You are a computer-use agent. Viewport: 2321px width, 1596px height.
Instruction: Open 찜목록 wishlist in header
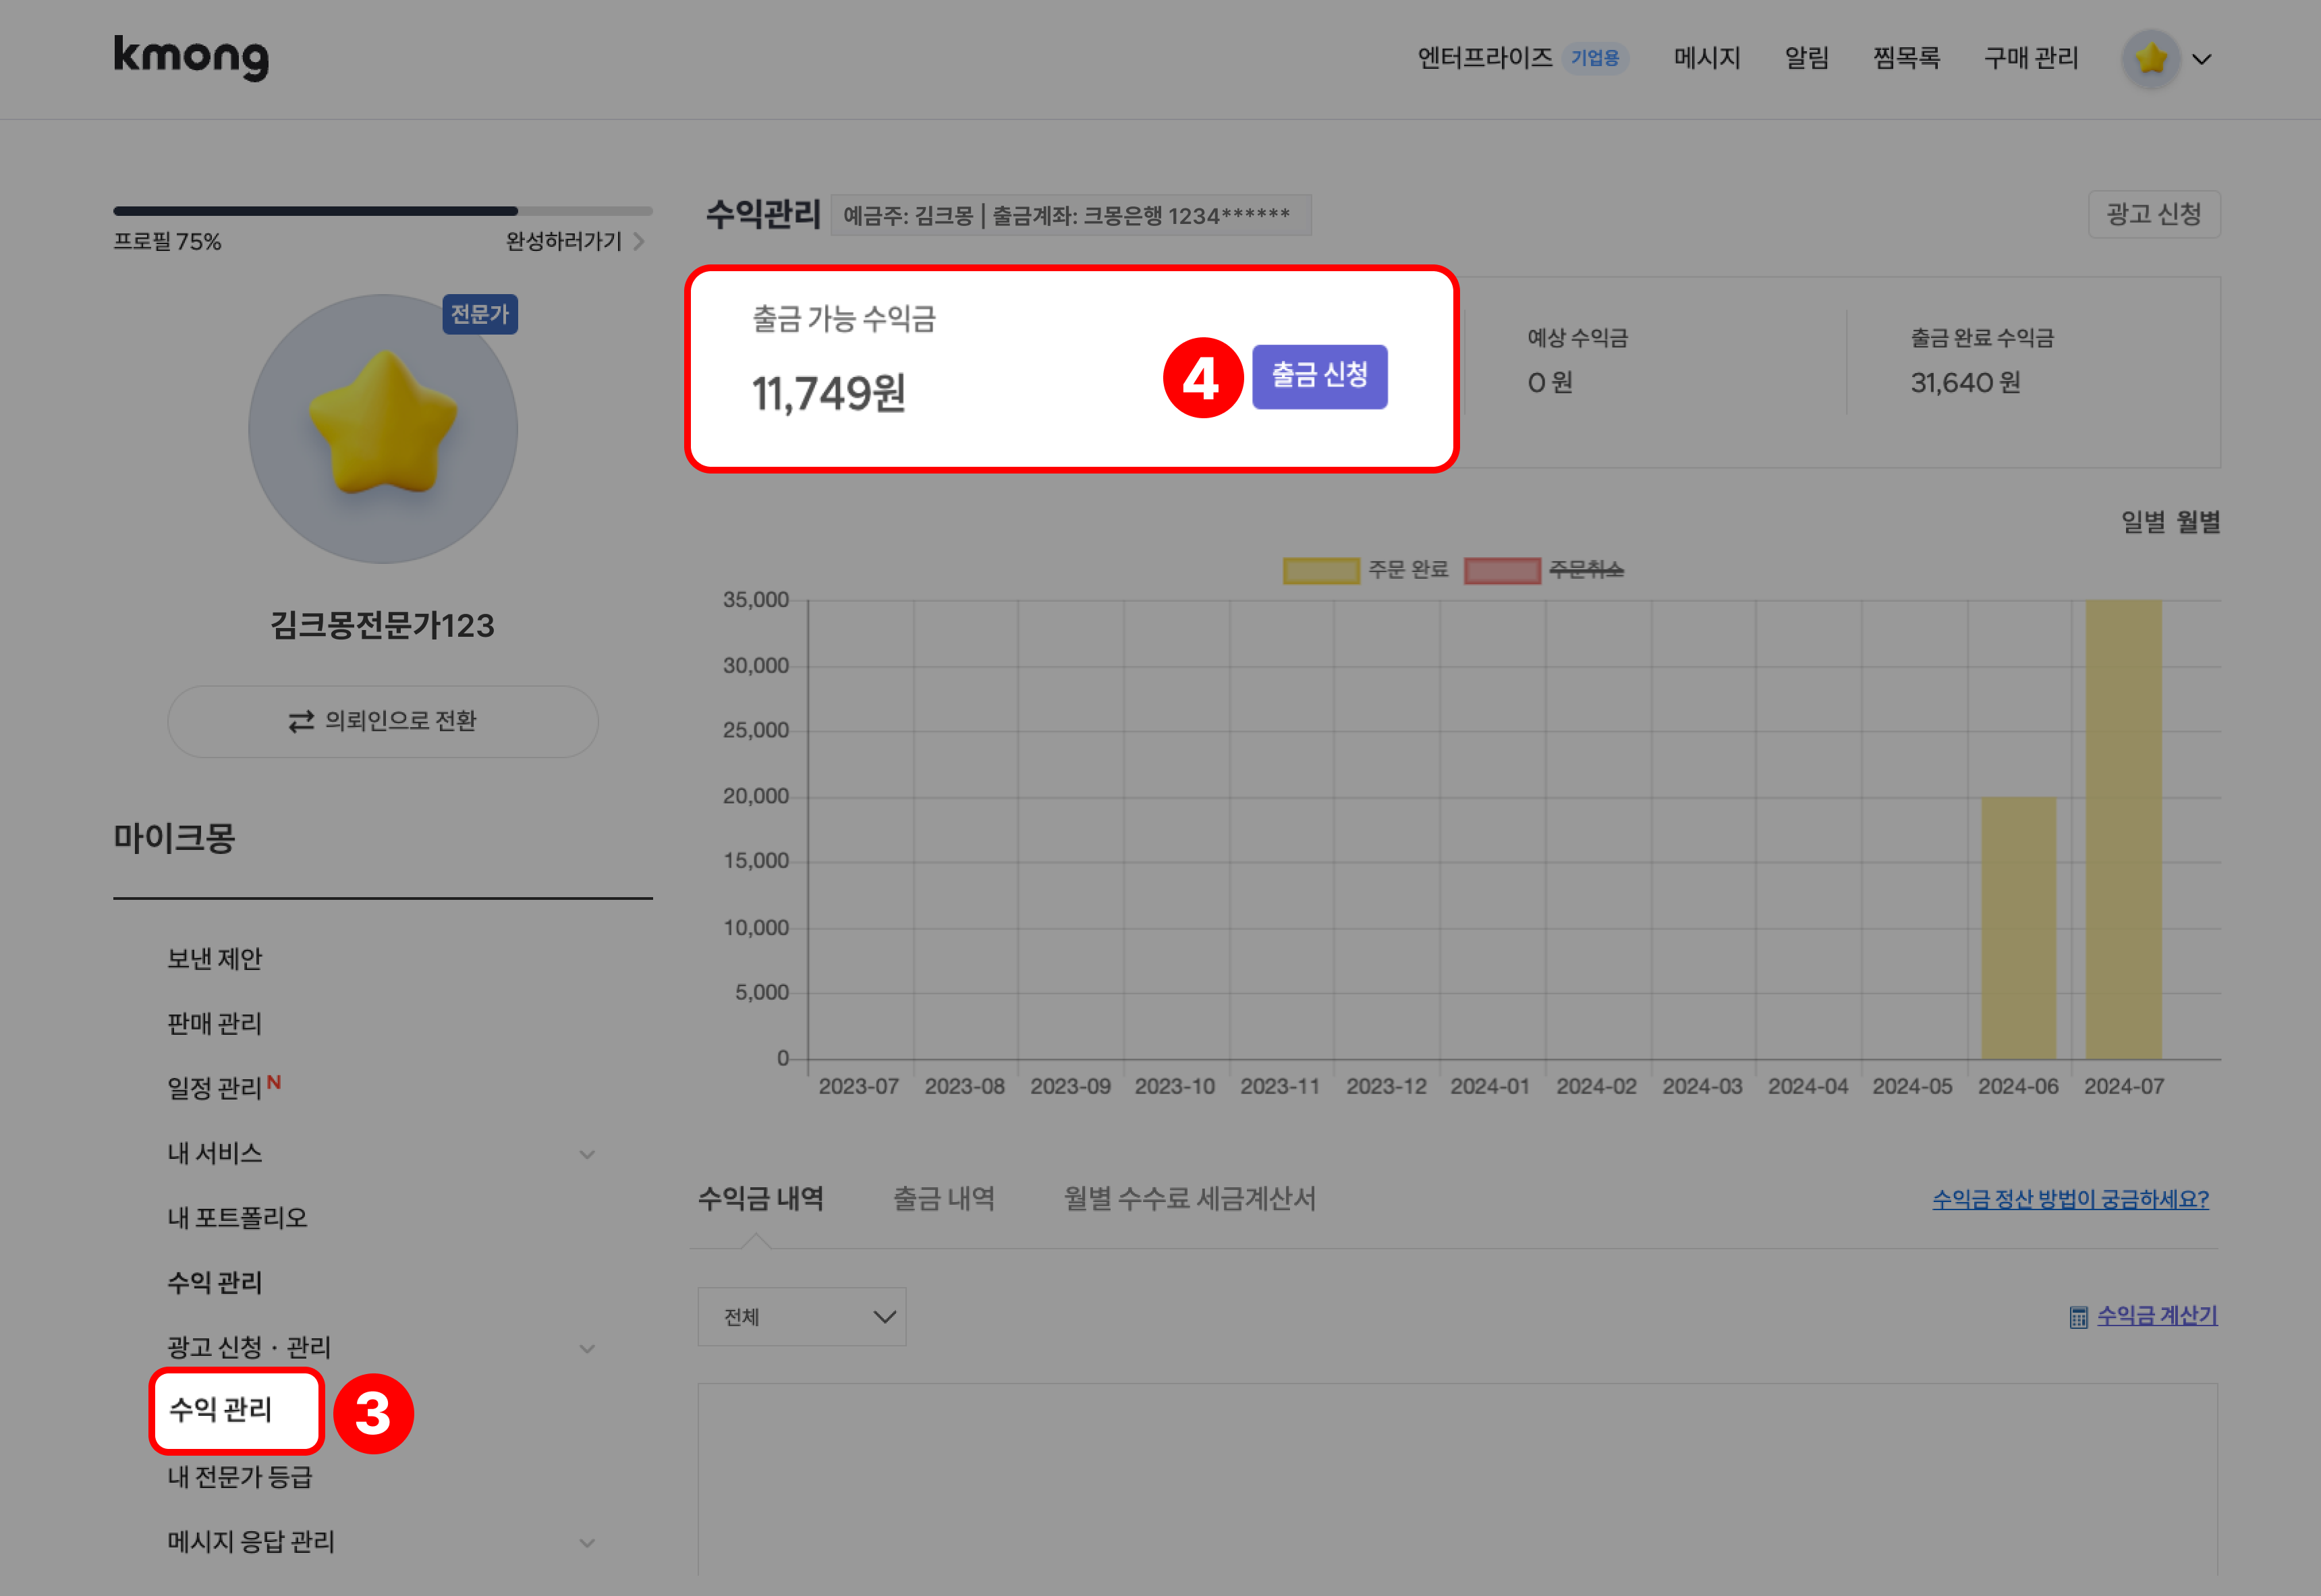tap(1906, 58)
